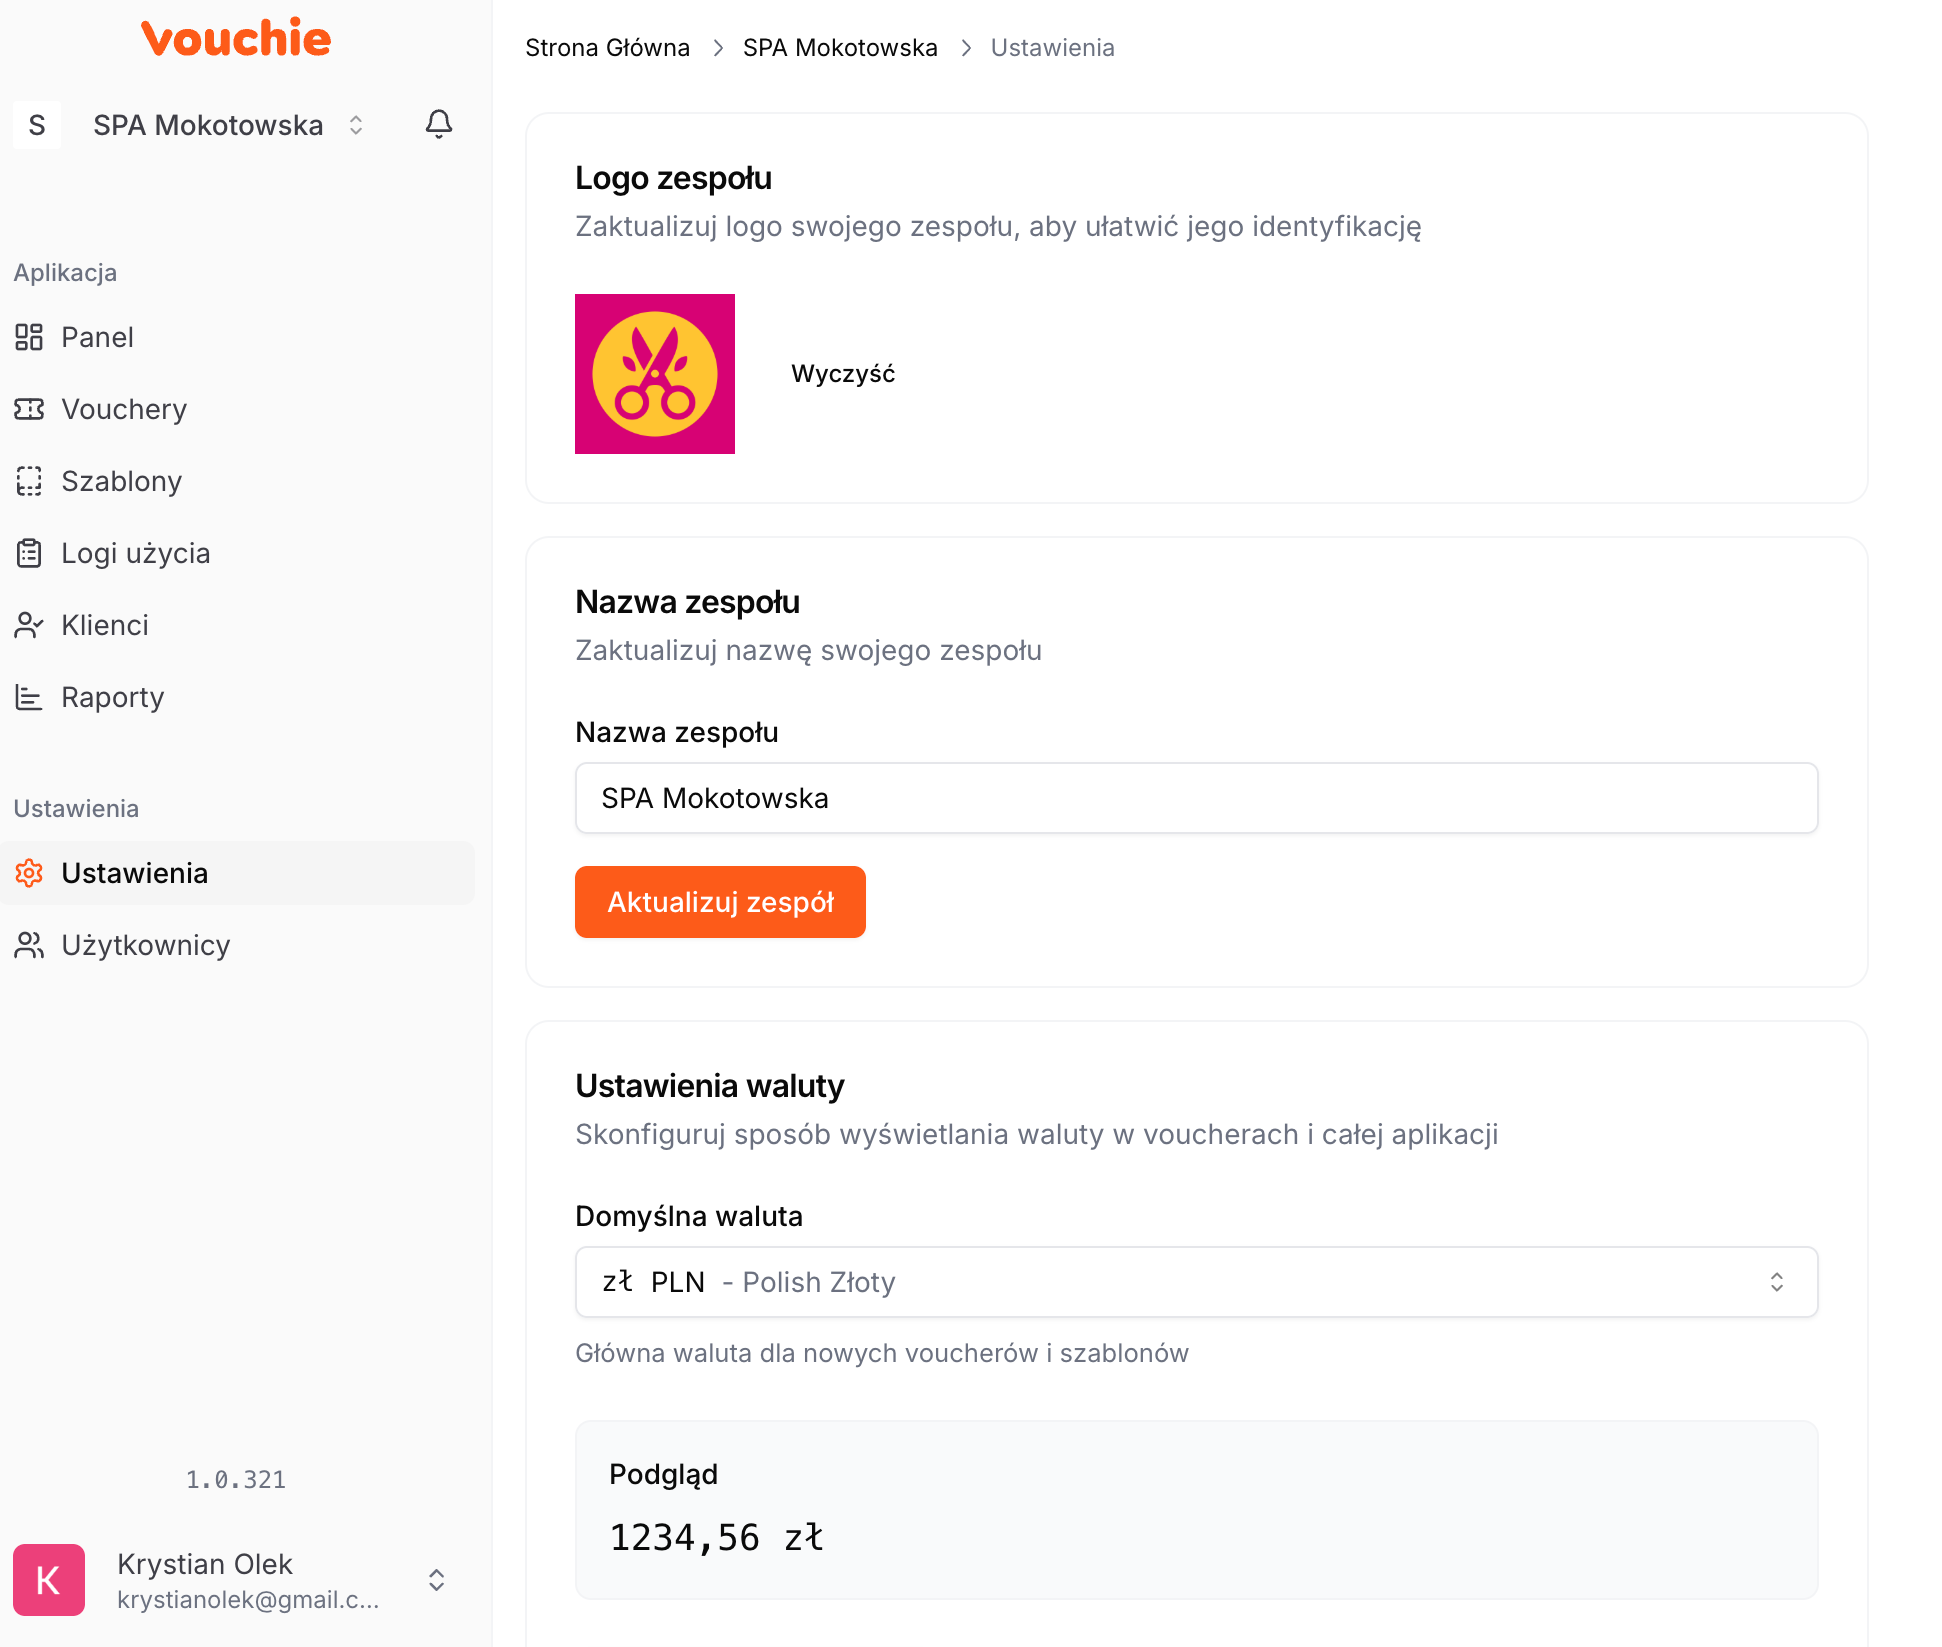The height and width of the screenshot is (1647, 1942).
Task: Open the Domyślna waluta PLN dropdown
Action: pos(1196,1282)
